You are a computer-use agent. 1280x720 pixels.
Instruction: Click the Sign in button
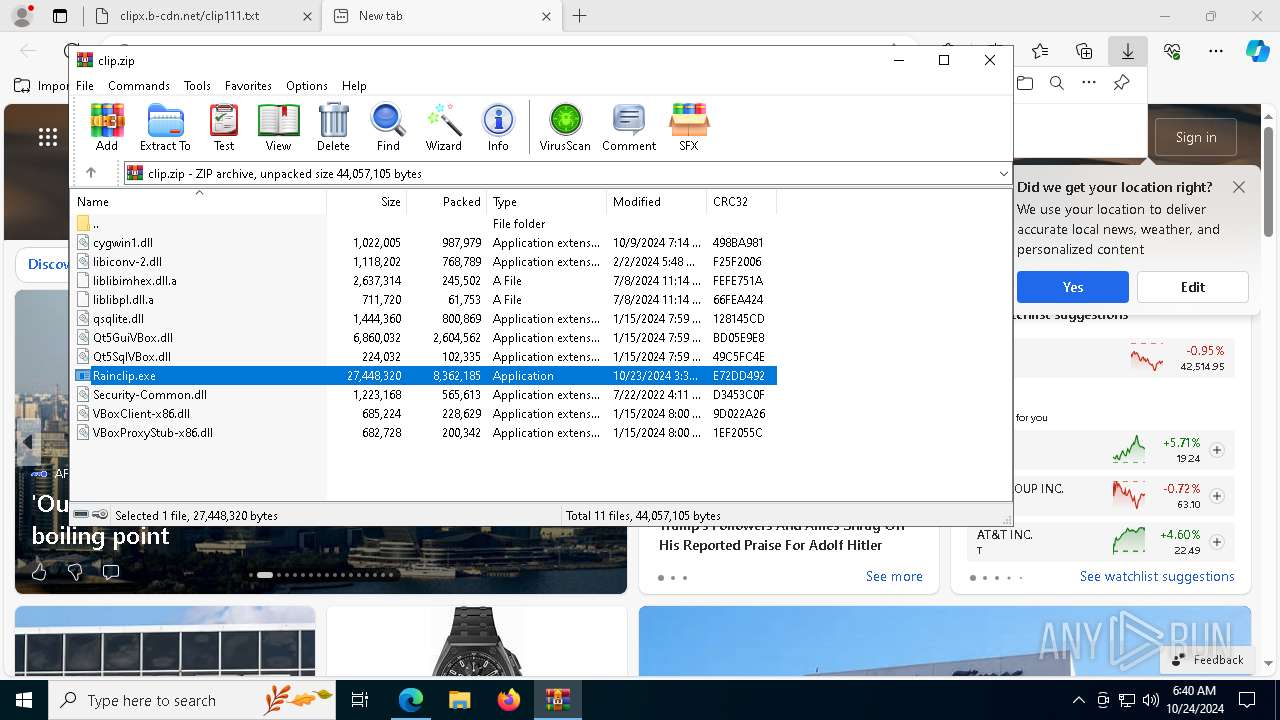1196,137
